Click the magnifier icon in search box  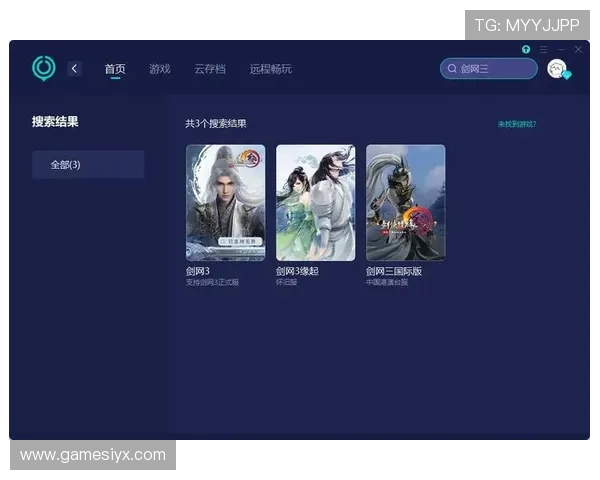(x=452, y=69)
